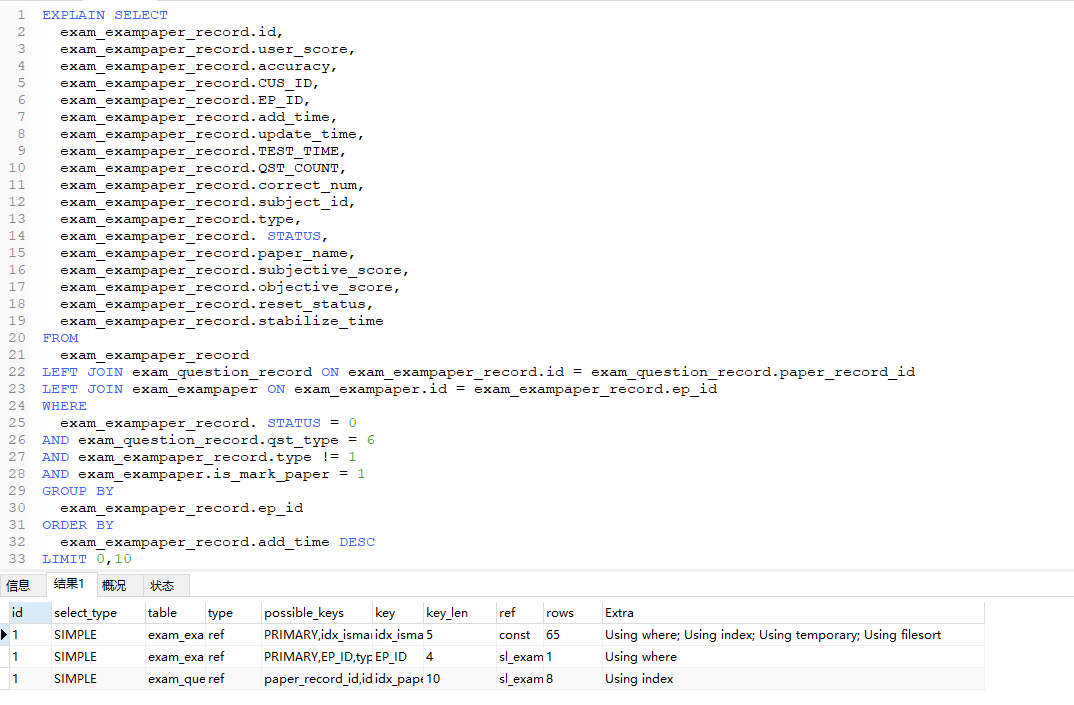The height and width of the screenshot is (705, 1074).
Task: Click 'DESC' keyword on line 32
Action: [357, 542]
